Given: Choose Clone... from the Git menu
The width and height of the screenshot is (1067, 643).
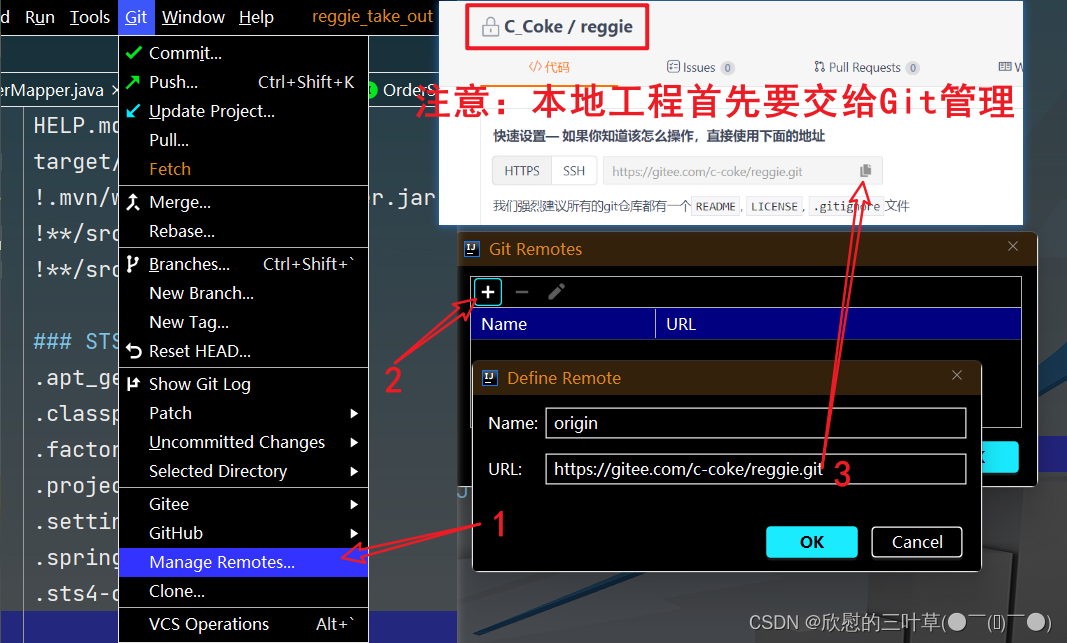Looking at the screenshot, I should pyautogui.click(x=244, y=591).
